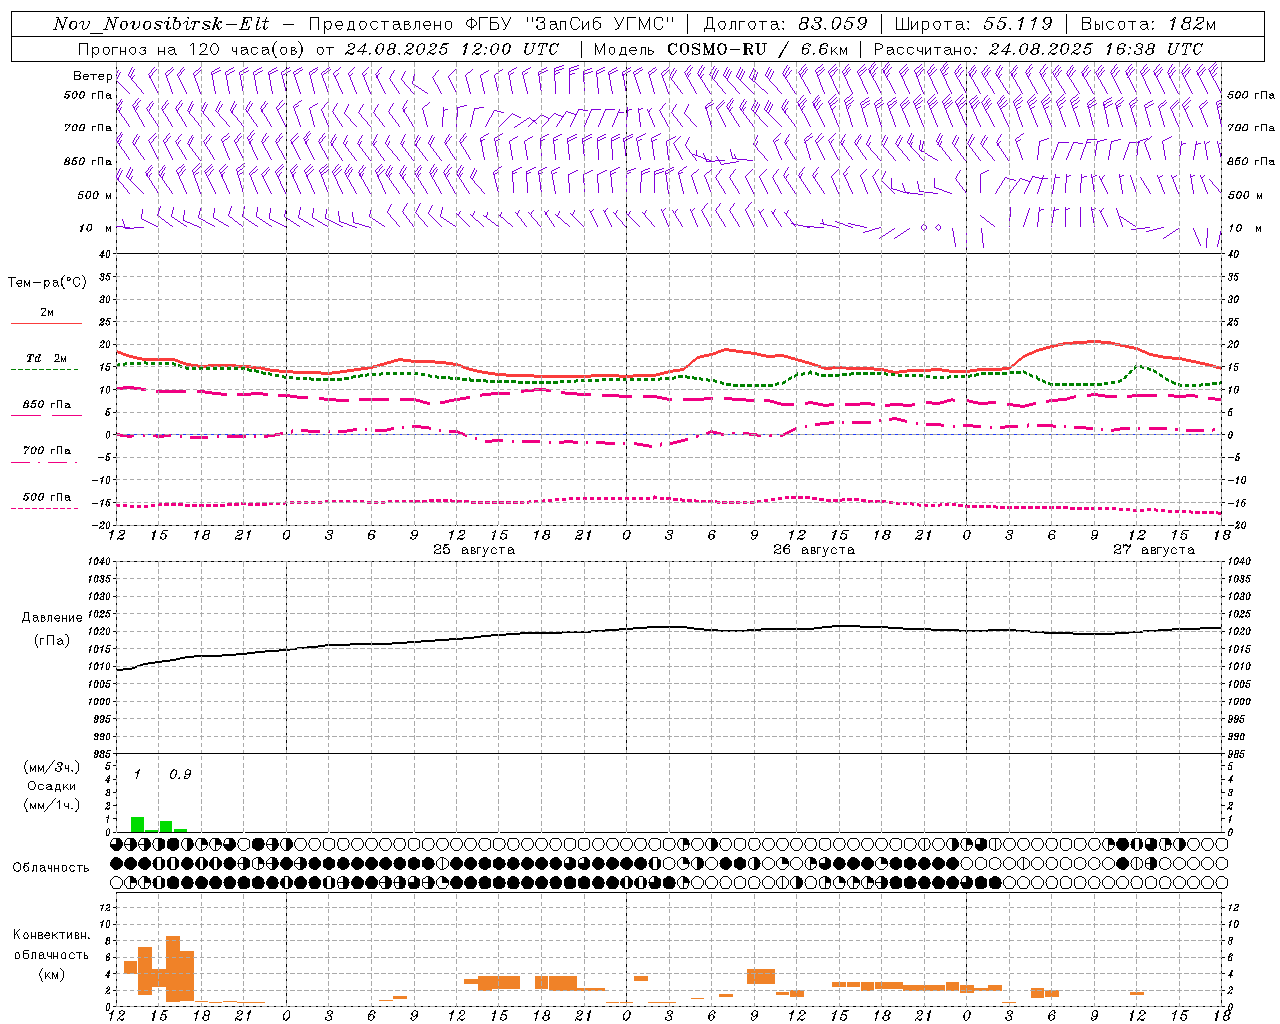1280x1024 pixels.
Task: Select the elevation text Высота: 182м
Action: 1147,24
